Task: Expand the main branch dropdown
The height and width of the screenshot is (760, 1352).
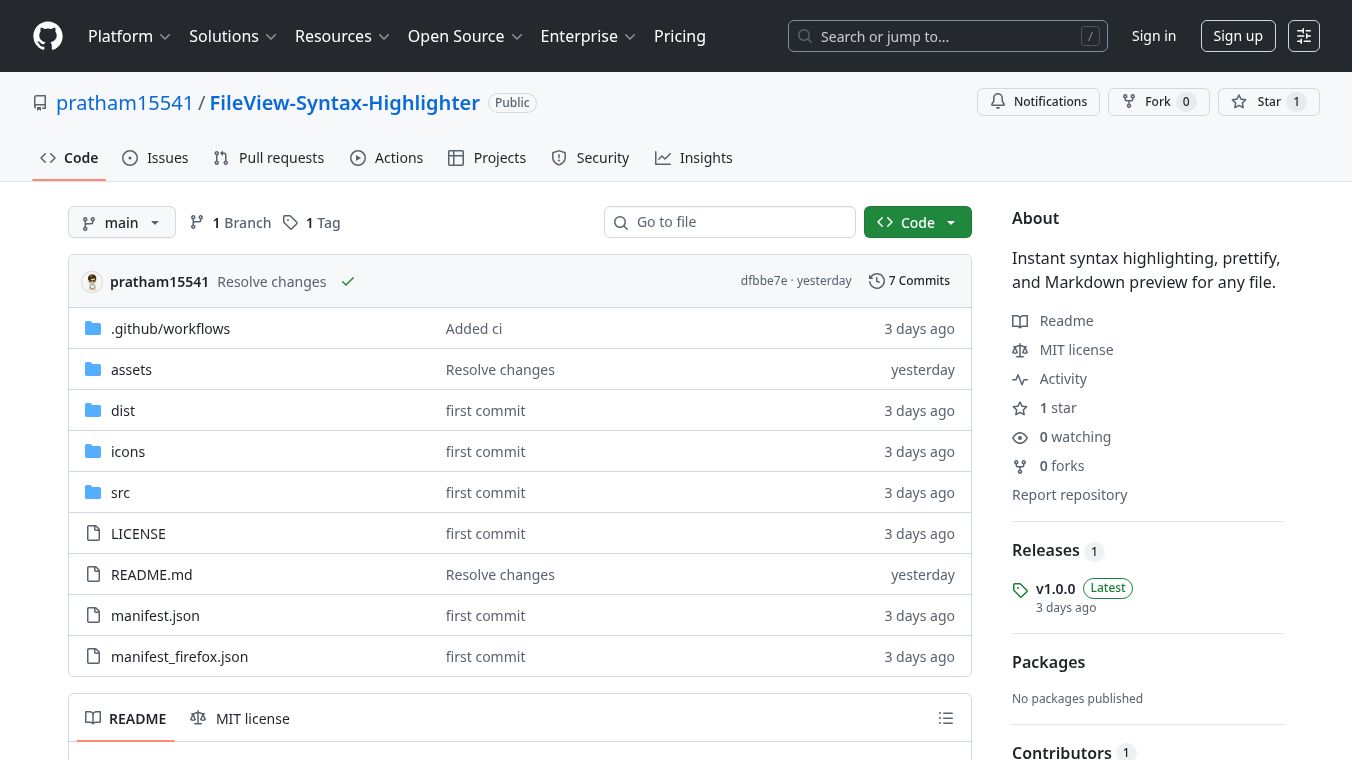Action: coord(122,223)
